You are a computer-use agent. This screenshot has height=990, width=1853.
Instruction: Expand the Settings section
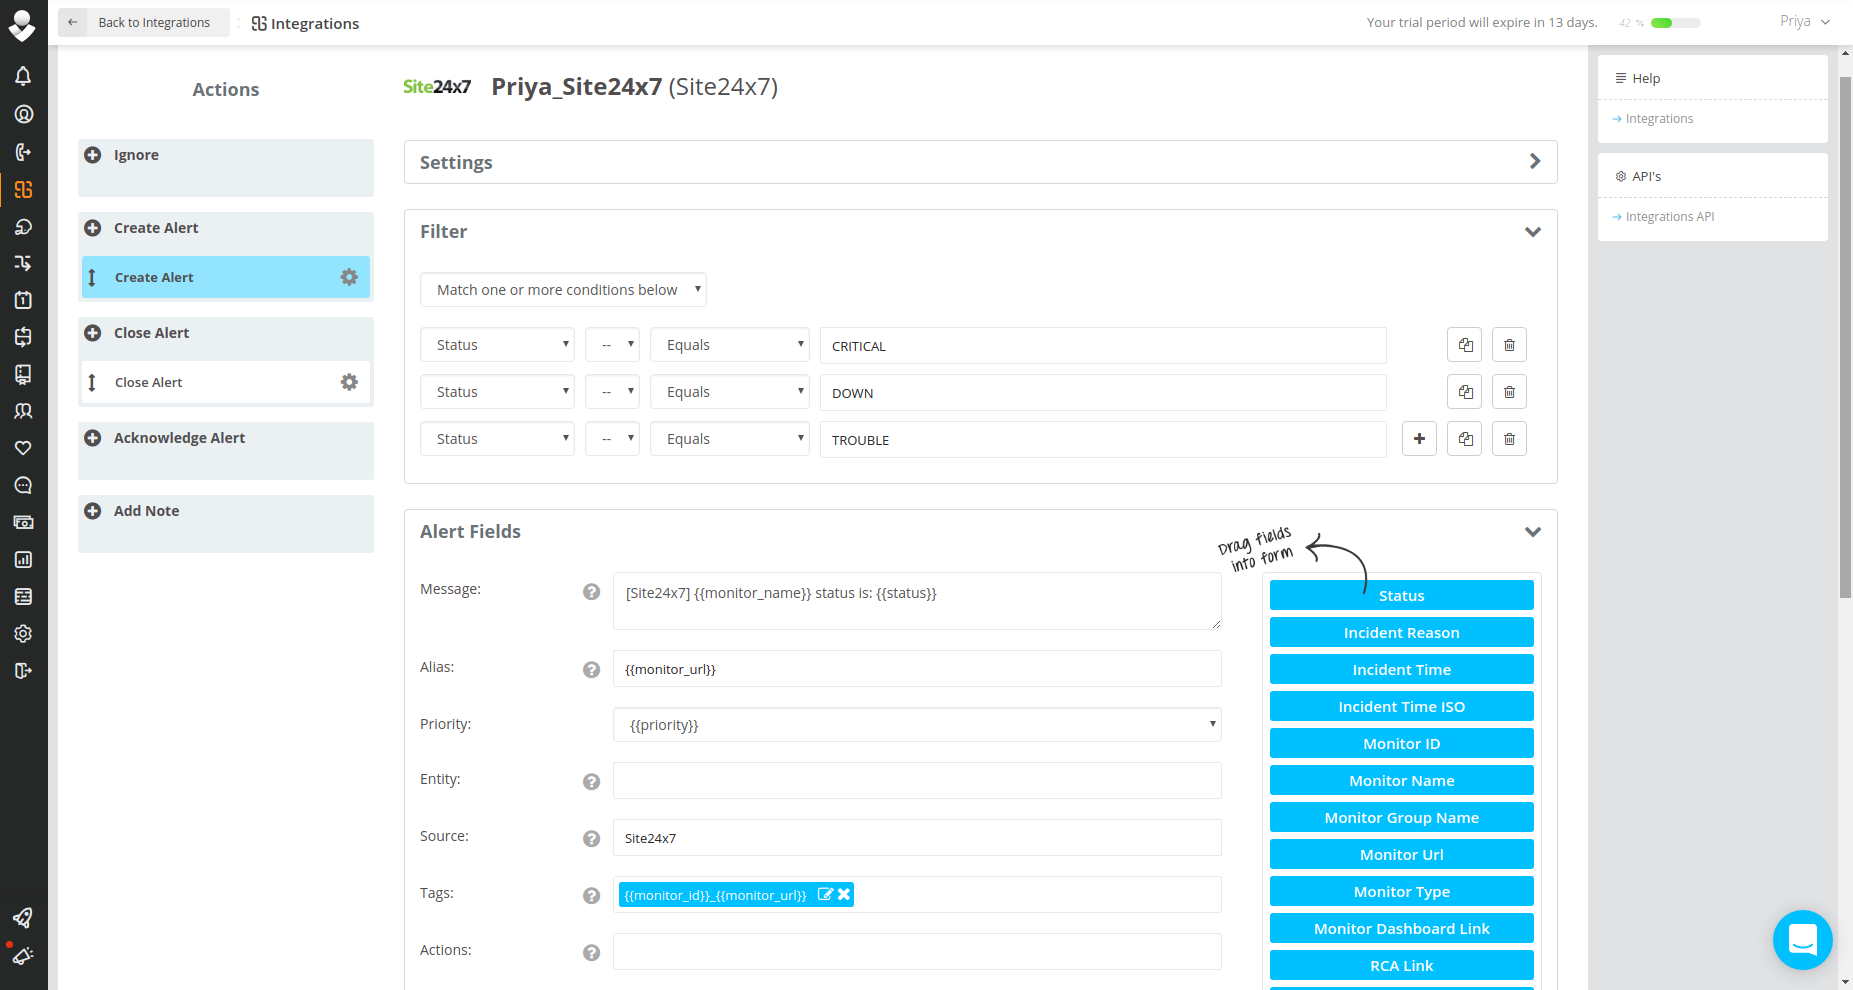(x=1534, y=162)
